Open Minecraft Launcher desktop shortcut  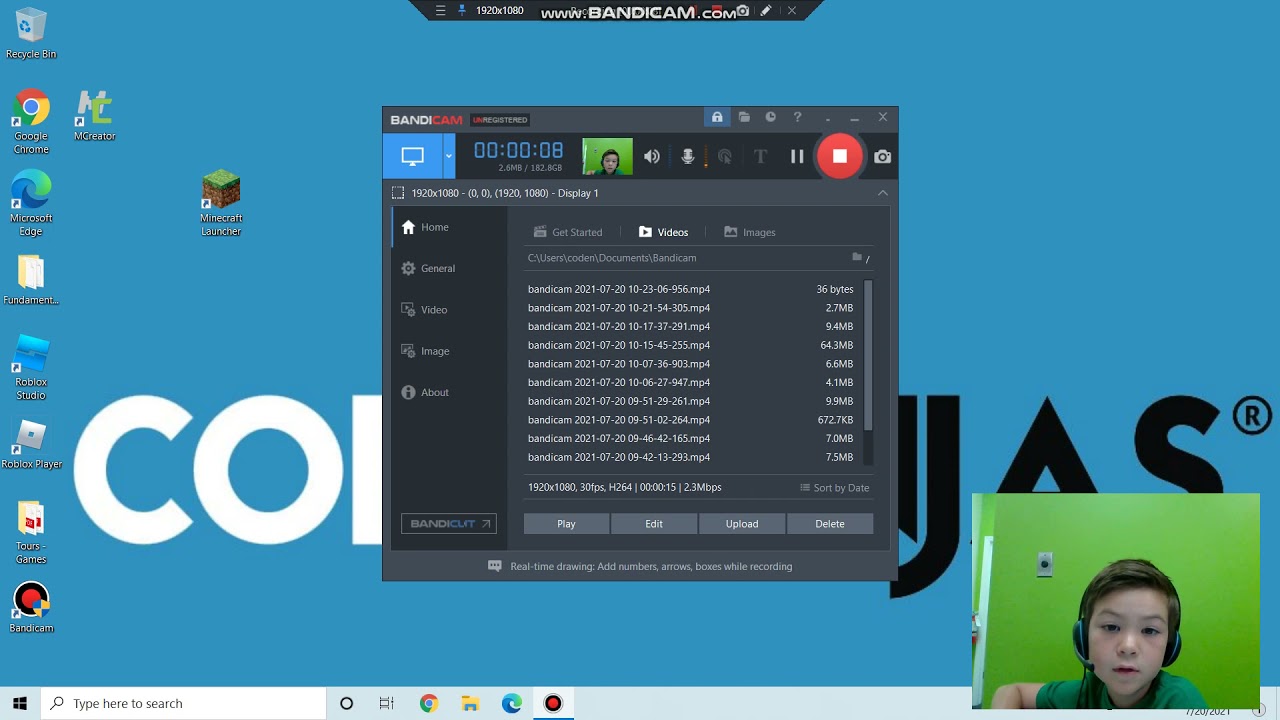point(221,203)
